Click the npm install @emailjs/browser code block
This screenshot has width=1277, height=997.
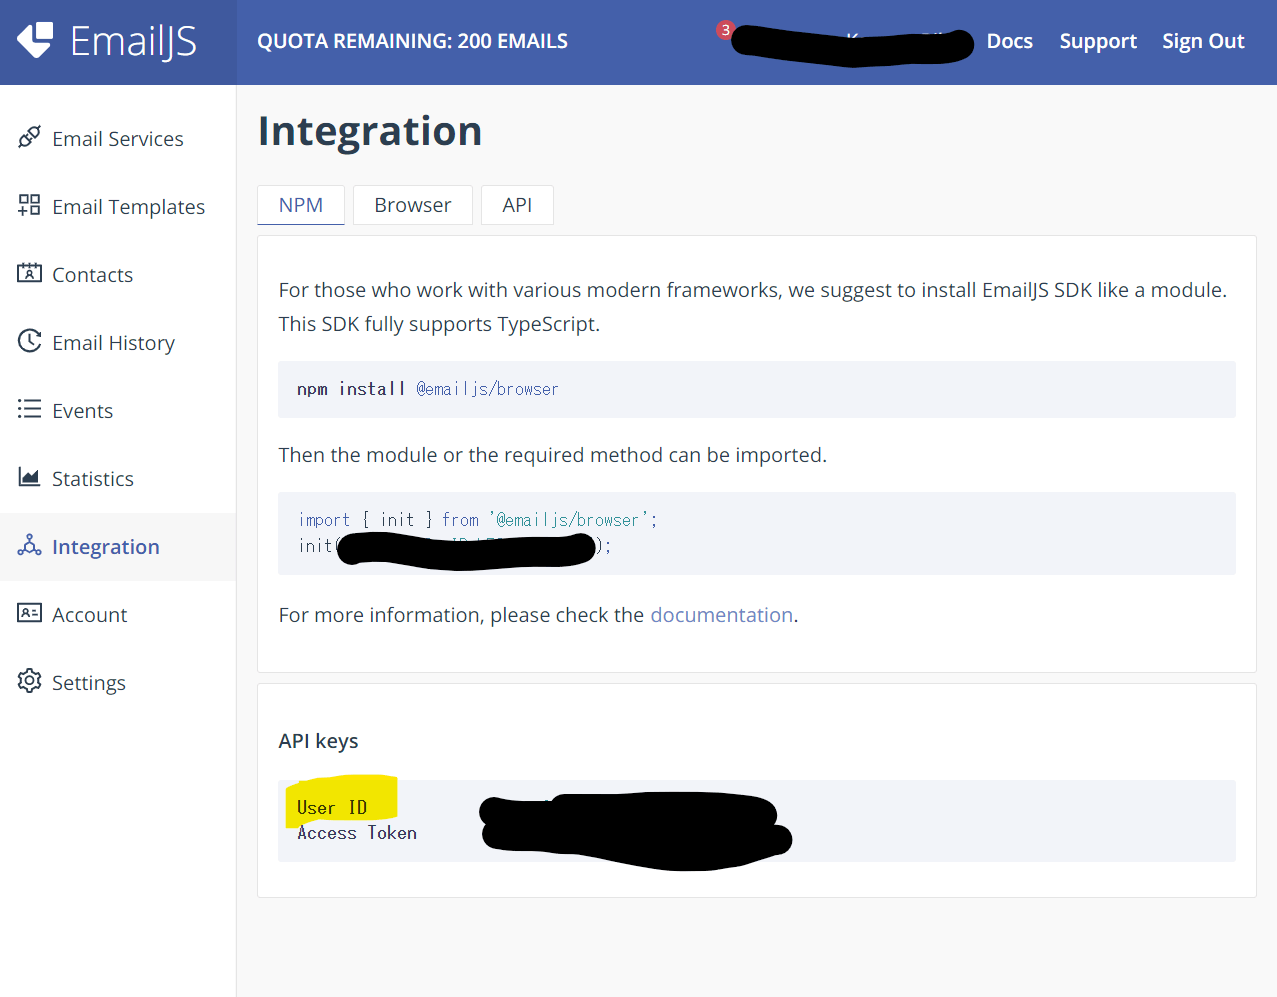757,389
